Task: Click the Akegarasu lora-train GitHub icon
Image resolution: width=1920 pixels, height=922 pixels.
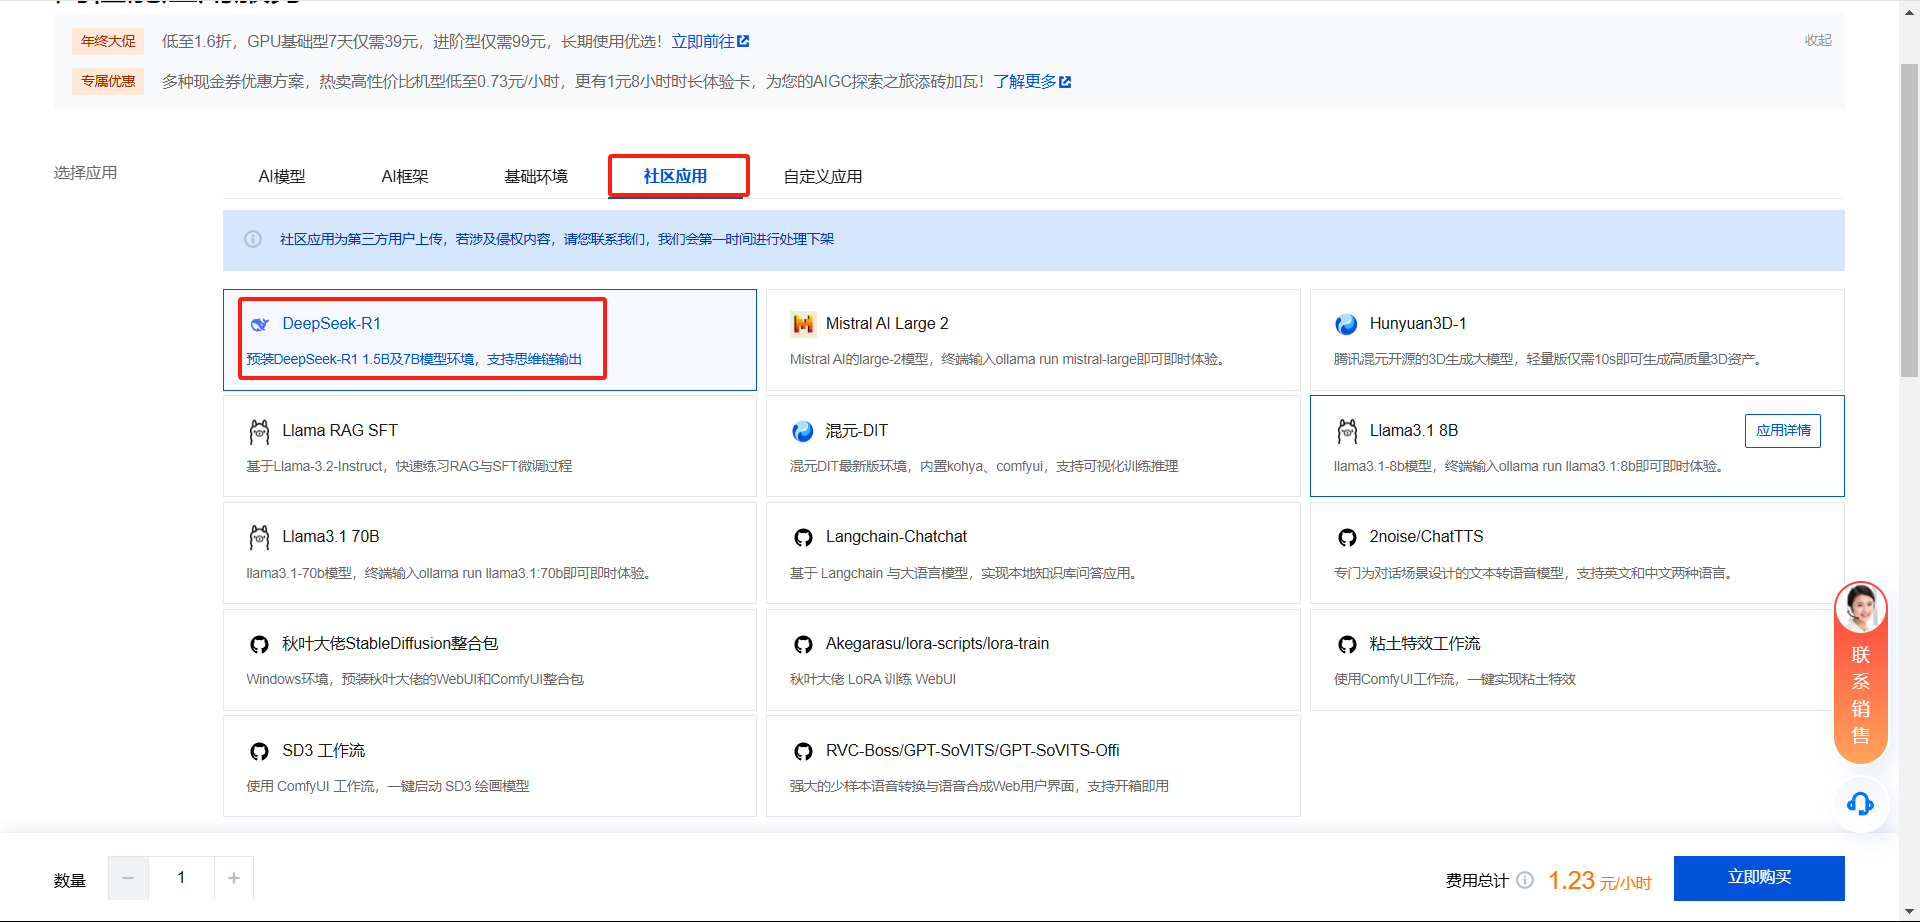Action: point(803,645)
